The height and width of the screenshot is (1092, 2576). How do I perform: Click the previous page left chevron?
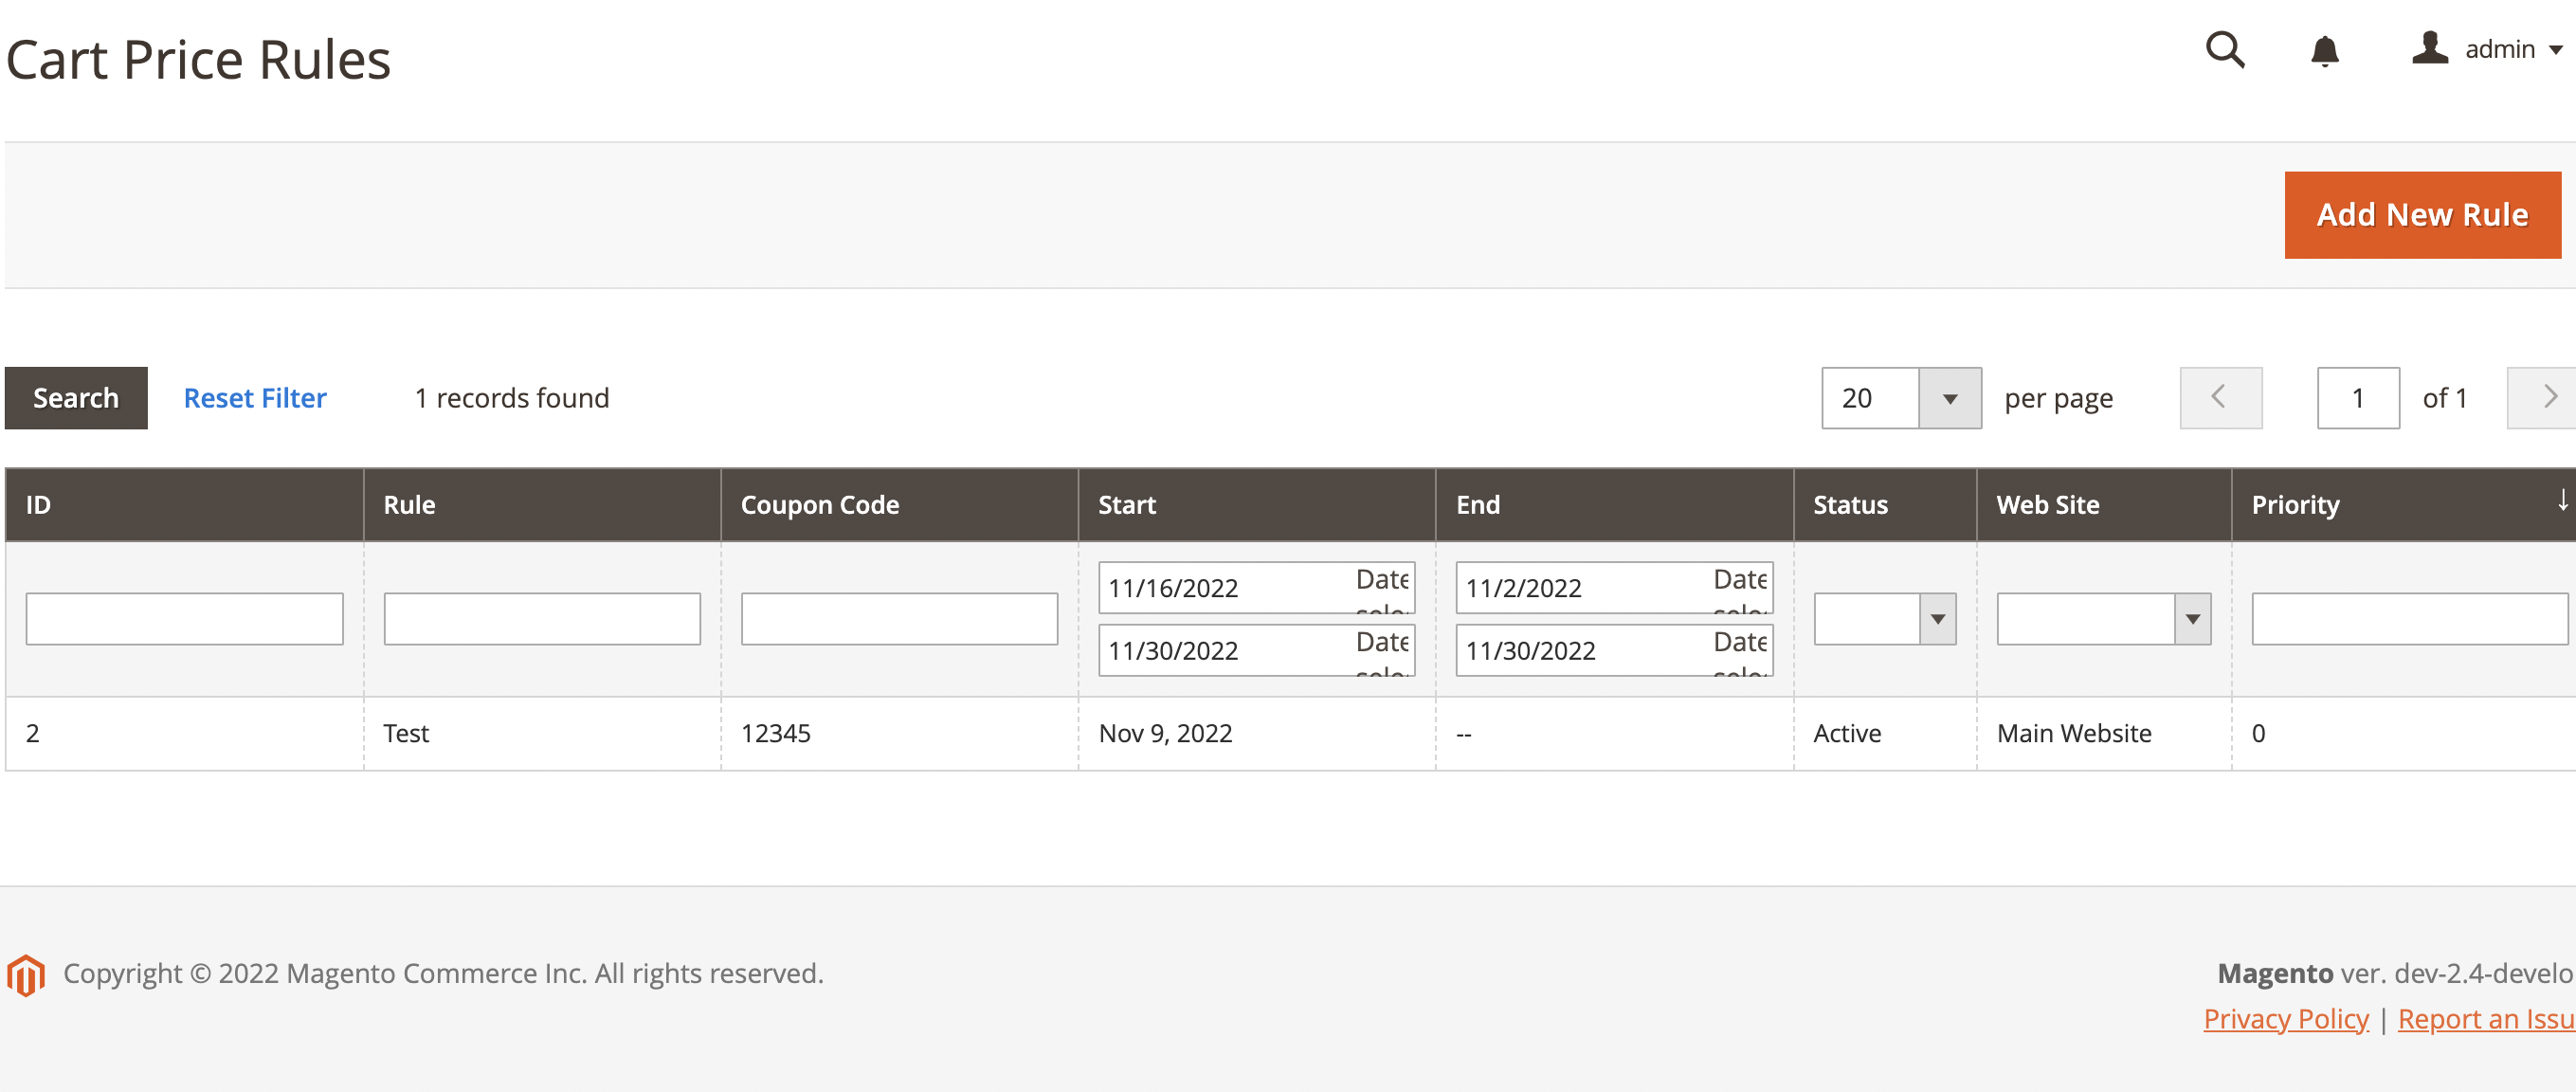(x=2220, y=397)
